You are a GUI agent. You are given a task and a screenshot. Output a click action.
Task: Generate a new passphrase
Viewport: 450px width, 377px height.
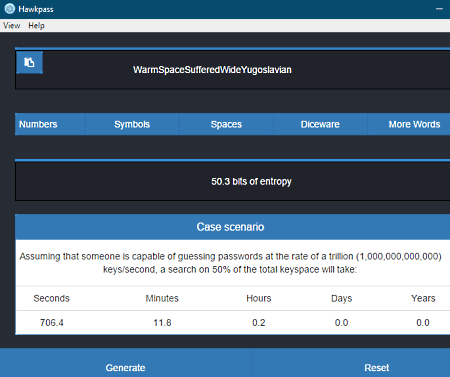(125, 363)
